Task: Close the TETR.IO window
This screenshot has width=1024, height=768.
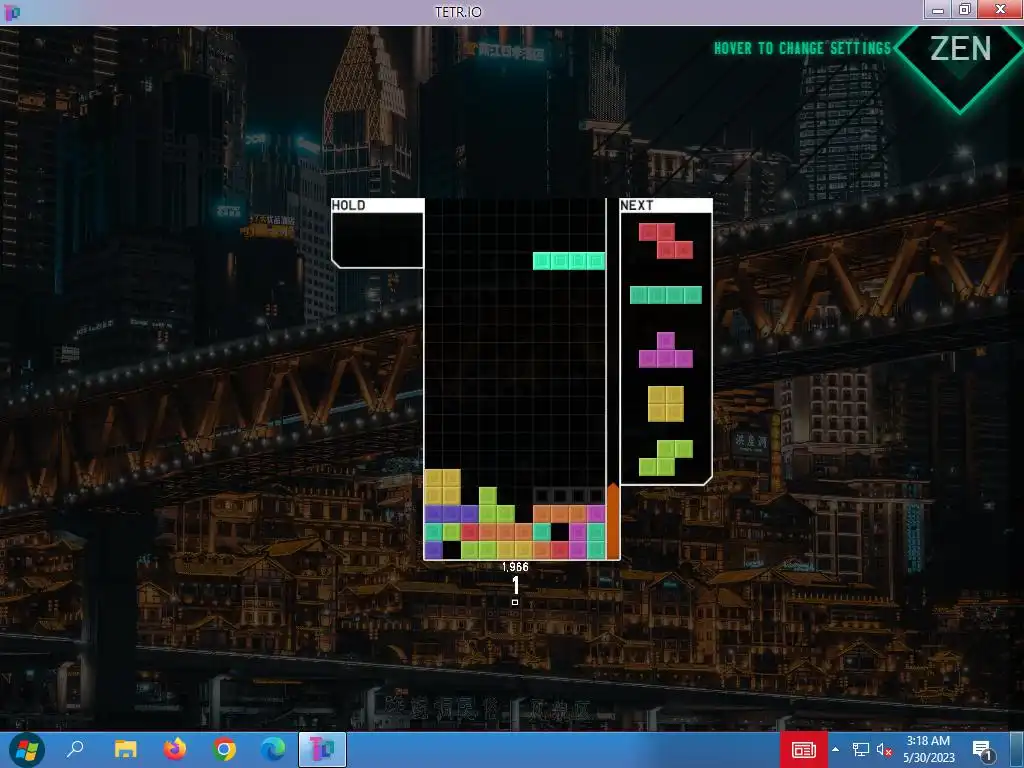Action: pos(1000,9)
